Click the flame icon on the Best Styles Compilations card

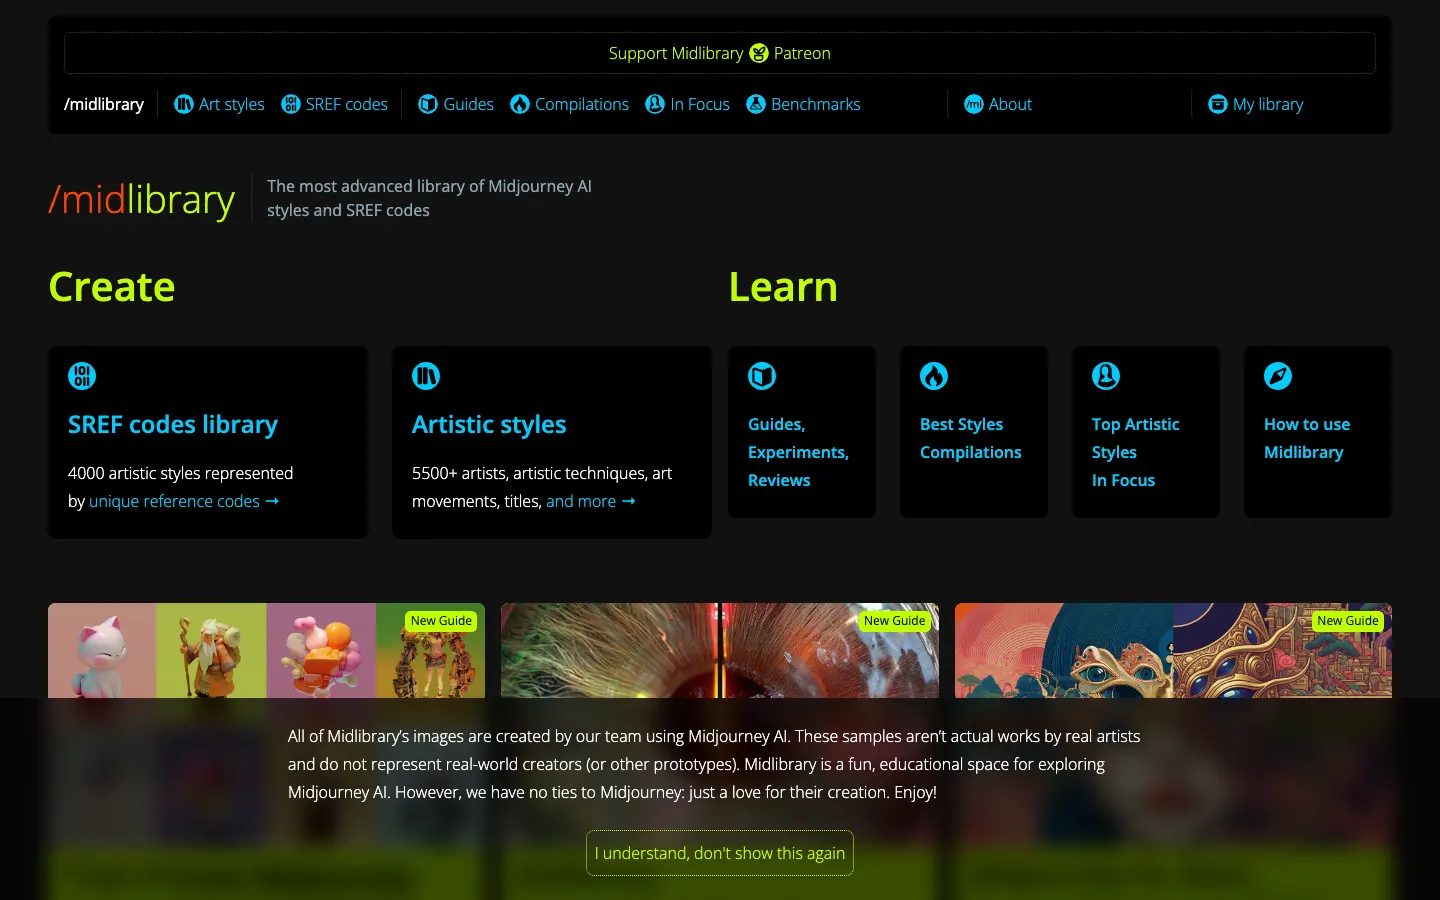pyautogui.click(x=934, y=376)
